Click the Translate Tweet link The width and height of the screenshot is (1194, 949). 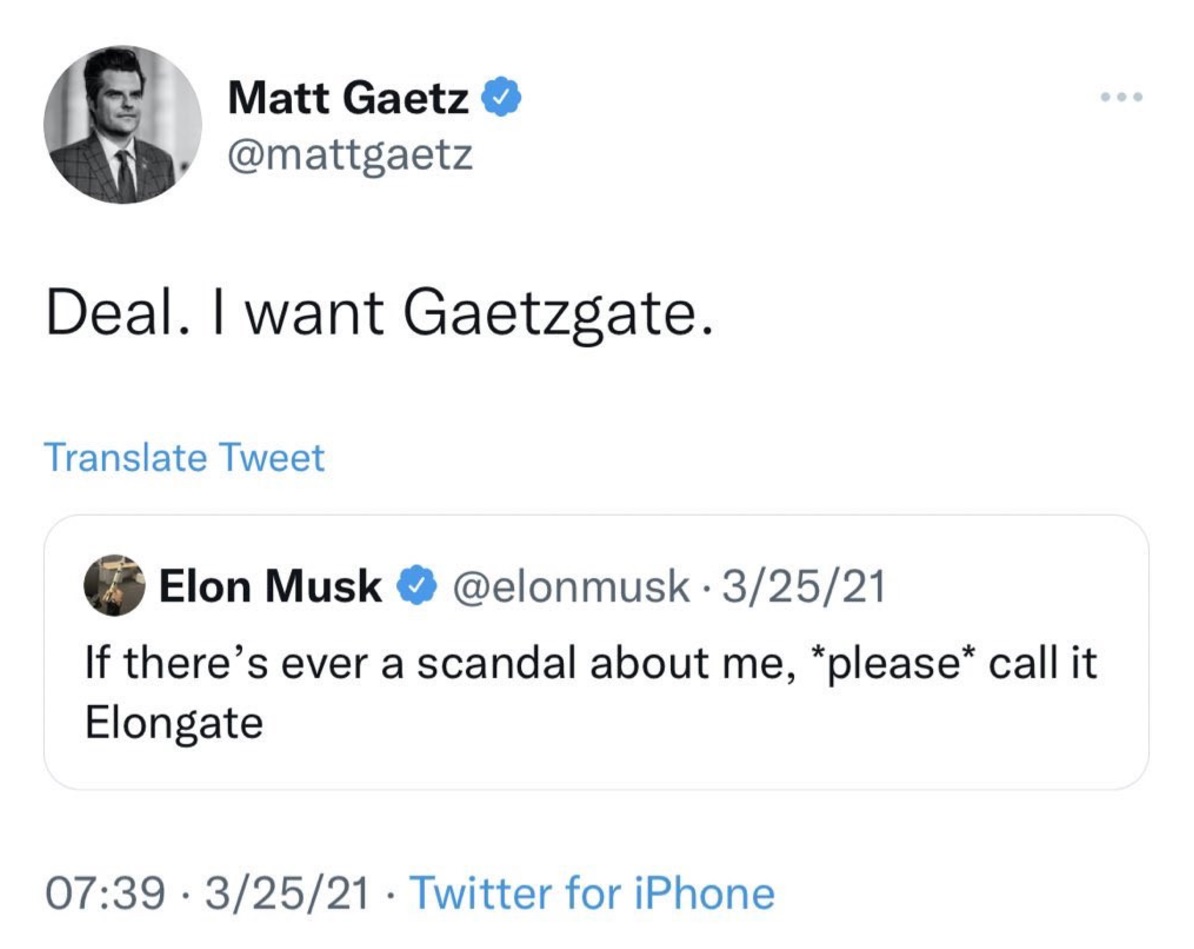tap(185, 457)
